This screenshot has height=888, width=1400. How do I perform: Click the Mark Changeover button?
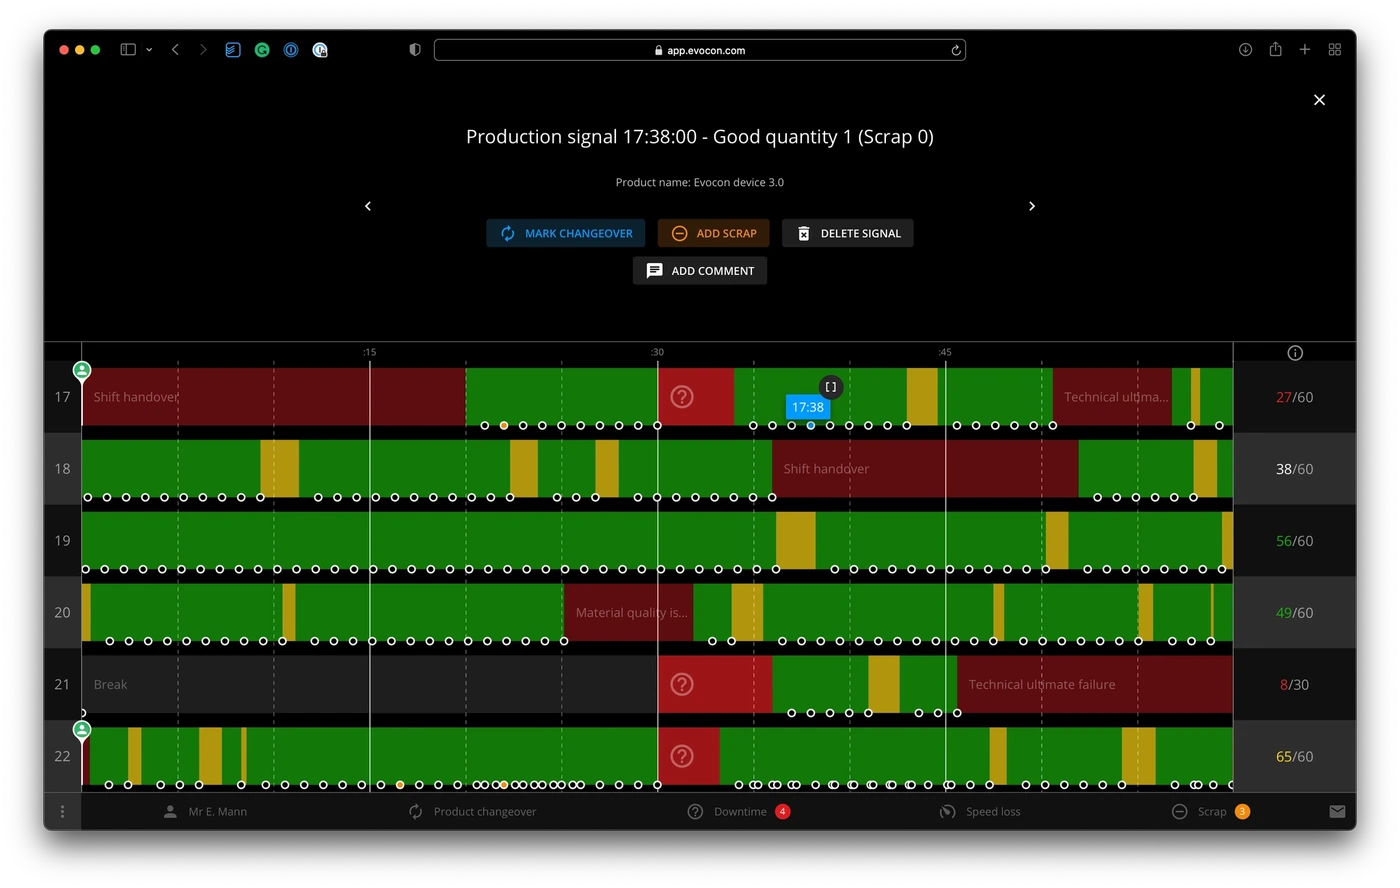[566, 233]
